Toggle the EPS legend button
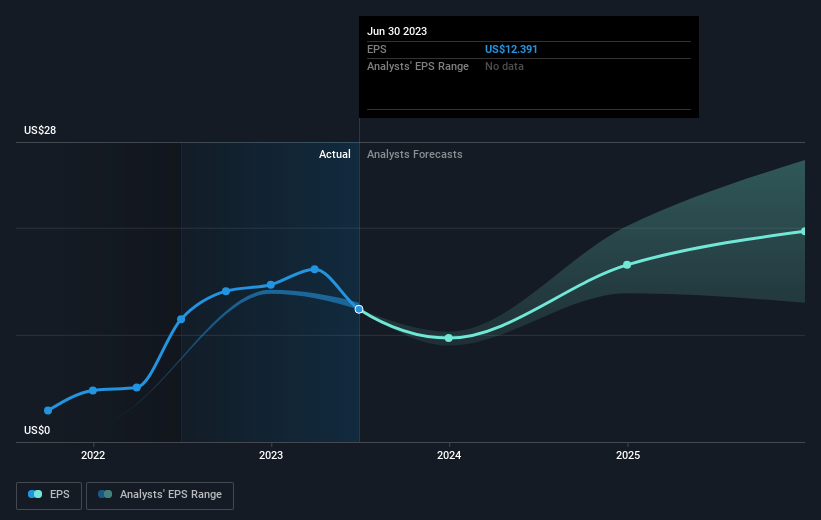Image resolution: width=821 pixels, height=520 pixels. [49, 495]
